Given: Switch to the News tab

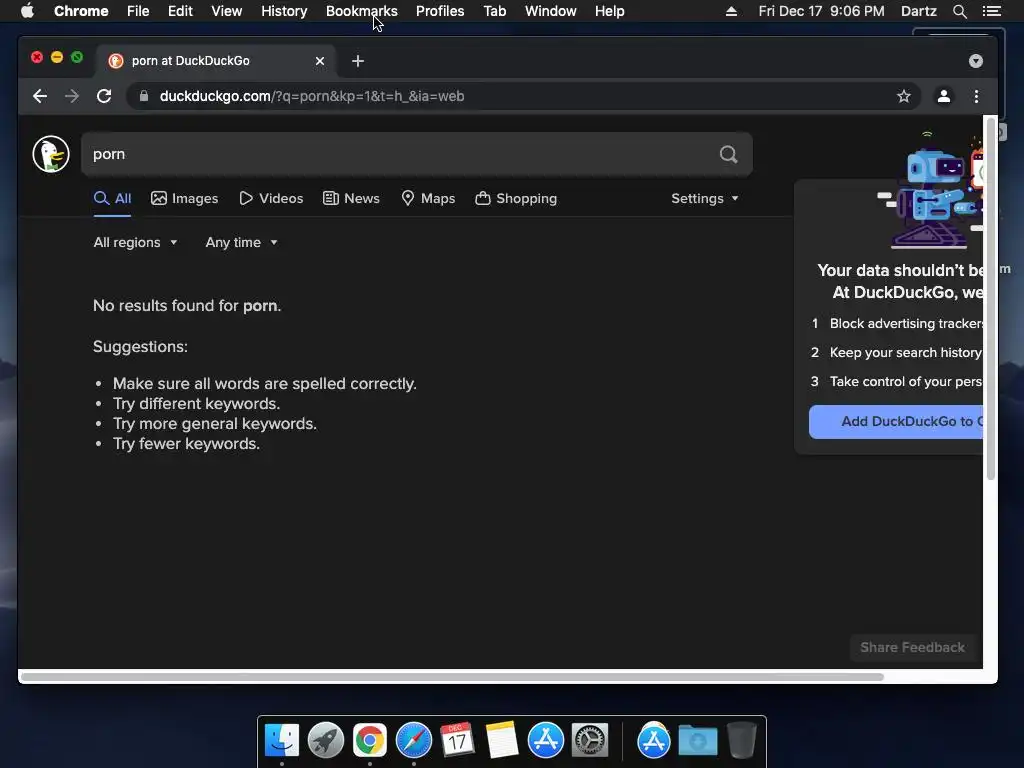Looking at the screenshot, I should [x=351, y=199].
